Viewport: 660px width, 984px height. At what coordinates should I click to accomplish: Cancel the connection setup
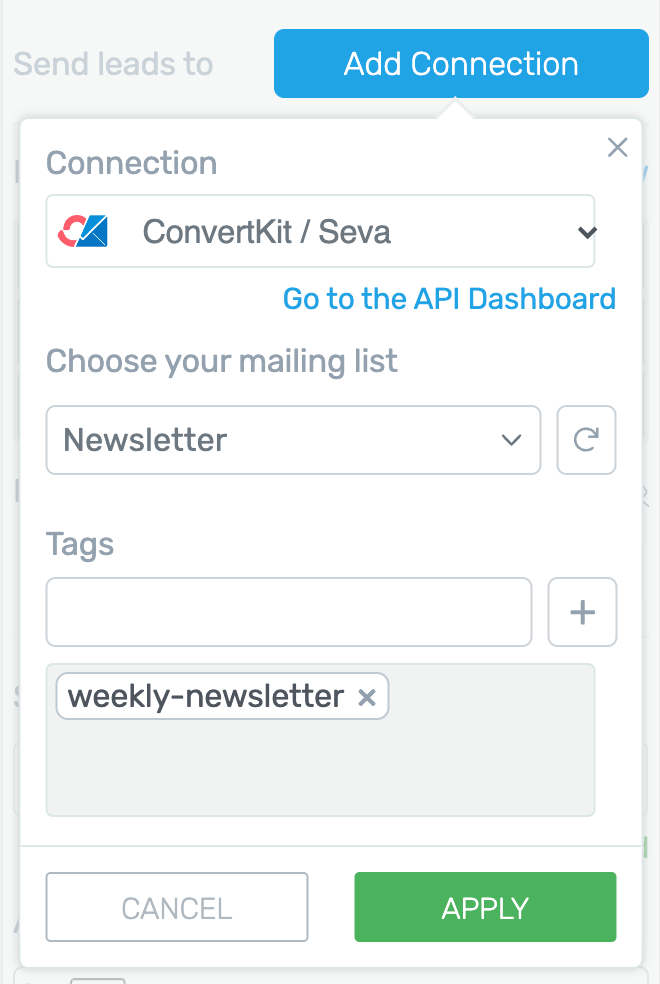point(177,908)
